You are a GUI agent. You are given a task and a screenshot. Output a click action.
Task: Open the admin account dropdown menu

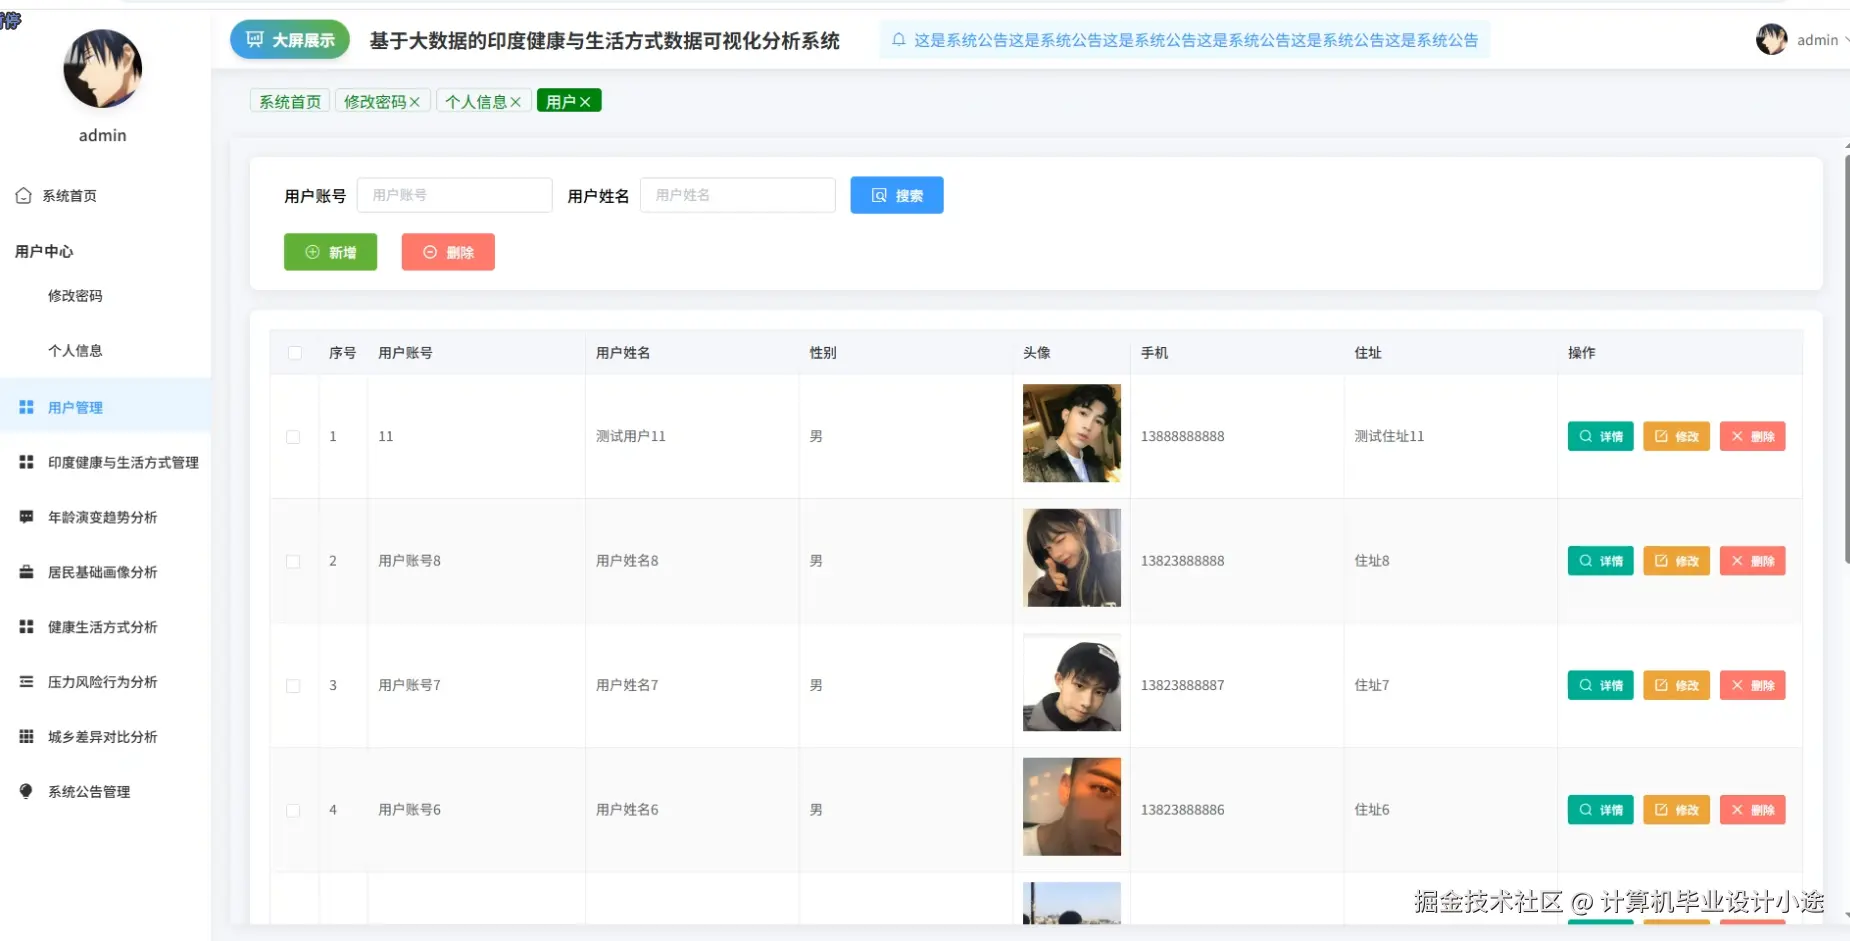coord(1813,40)
